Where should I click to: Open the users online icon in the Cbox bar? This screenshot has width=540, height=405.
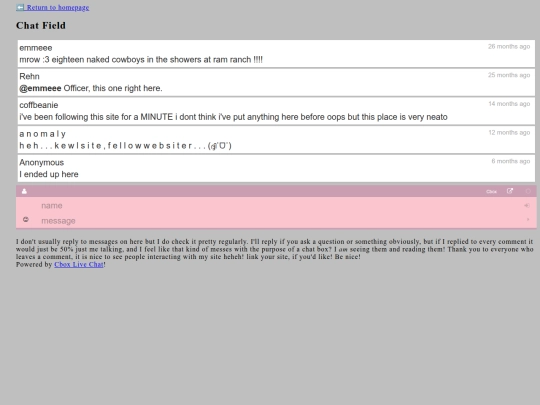point(24,191)
